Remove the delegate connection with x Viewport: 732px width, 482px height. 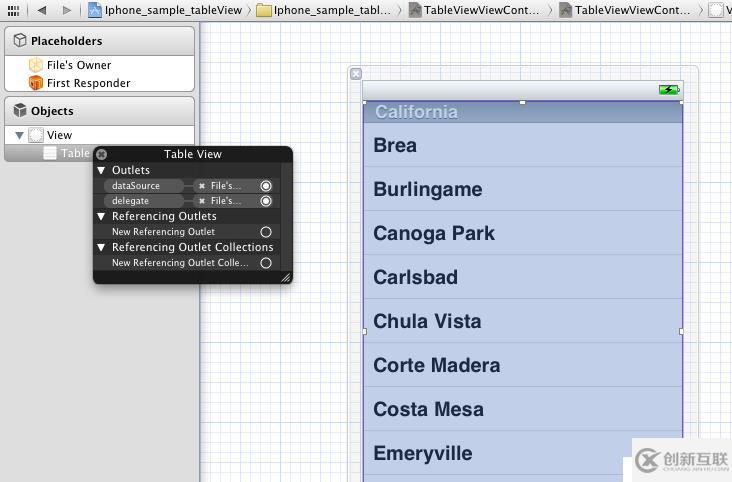(x=202, y=201)
